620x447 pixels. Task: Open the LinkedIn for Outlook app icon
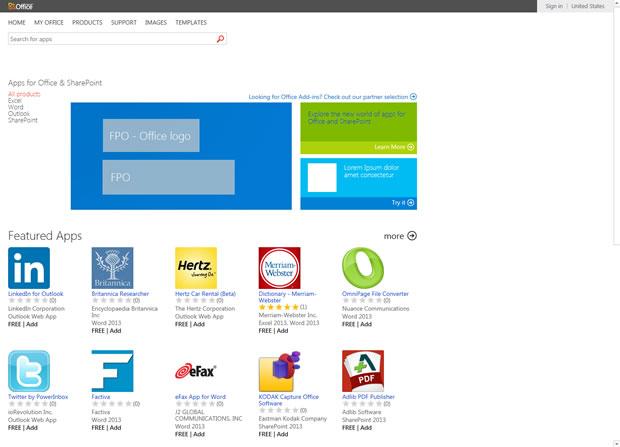point(29,268)
